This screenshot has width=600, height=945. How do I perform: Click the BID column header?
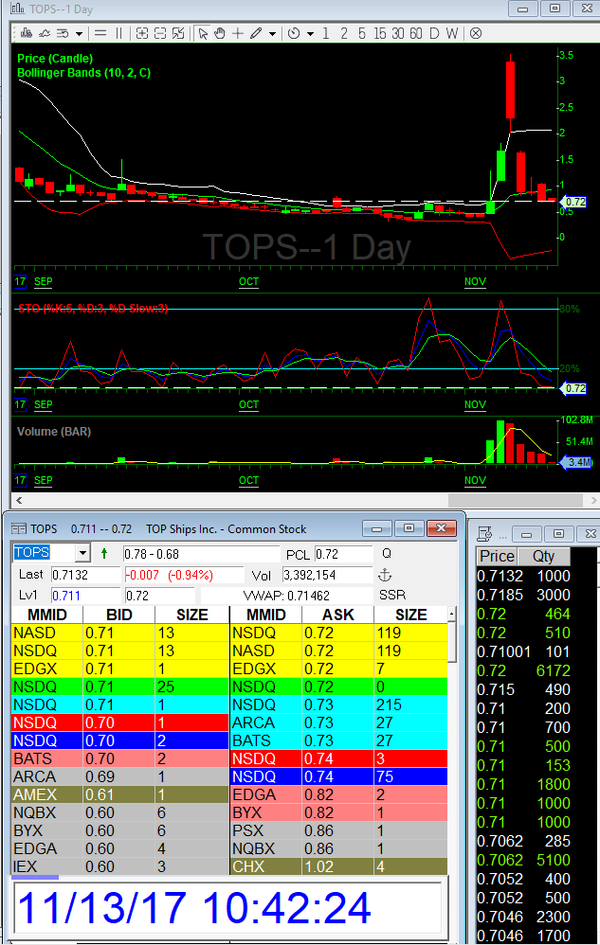pyautogui.click(x=118, y=615)
